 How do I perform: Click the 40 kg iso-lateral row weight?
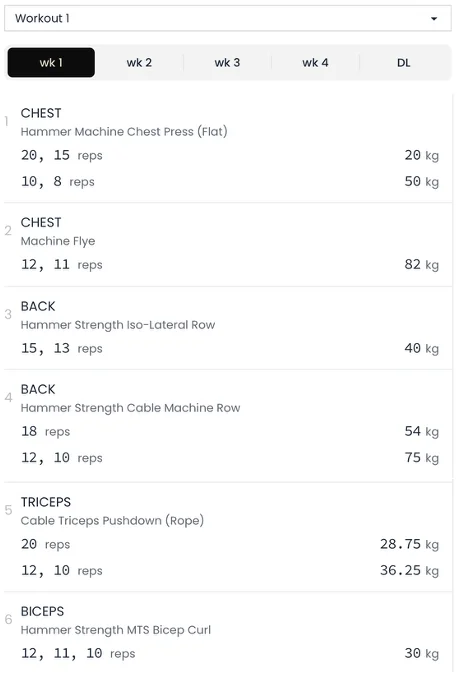tap(422, 349)
